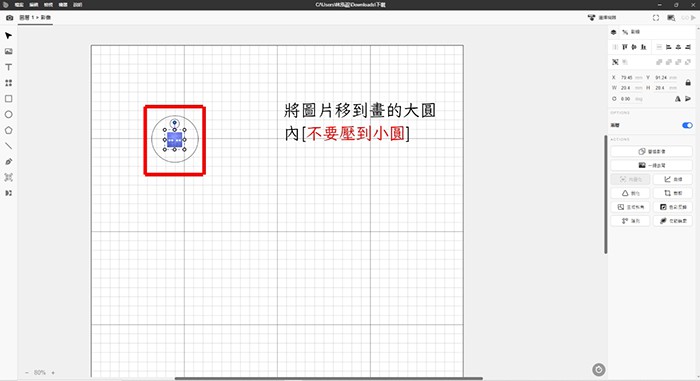This screenshot has width=700, height=381.
Task: Flip the image vertically
Action: 688,99
